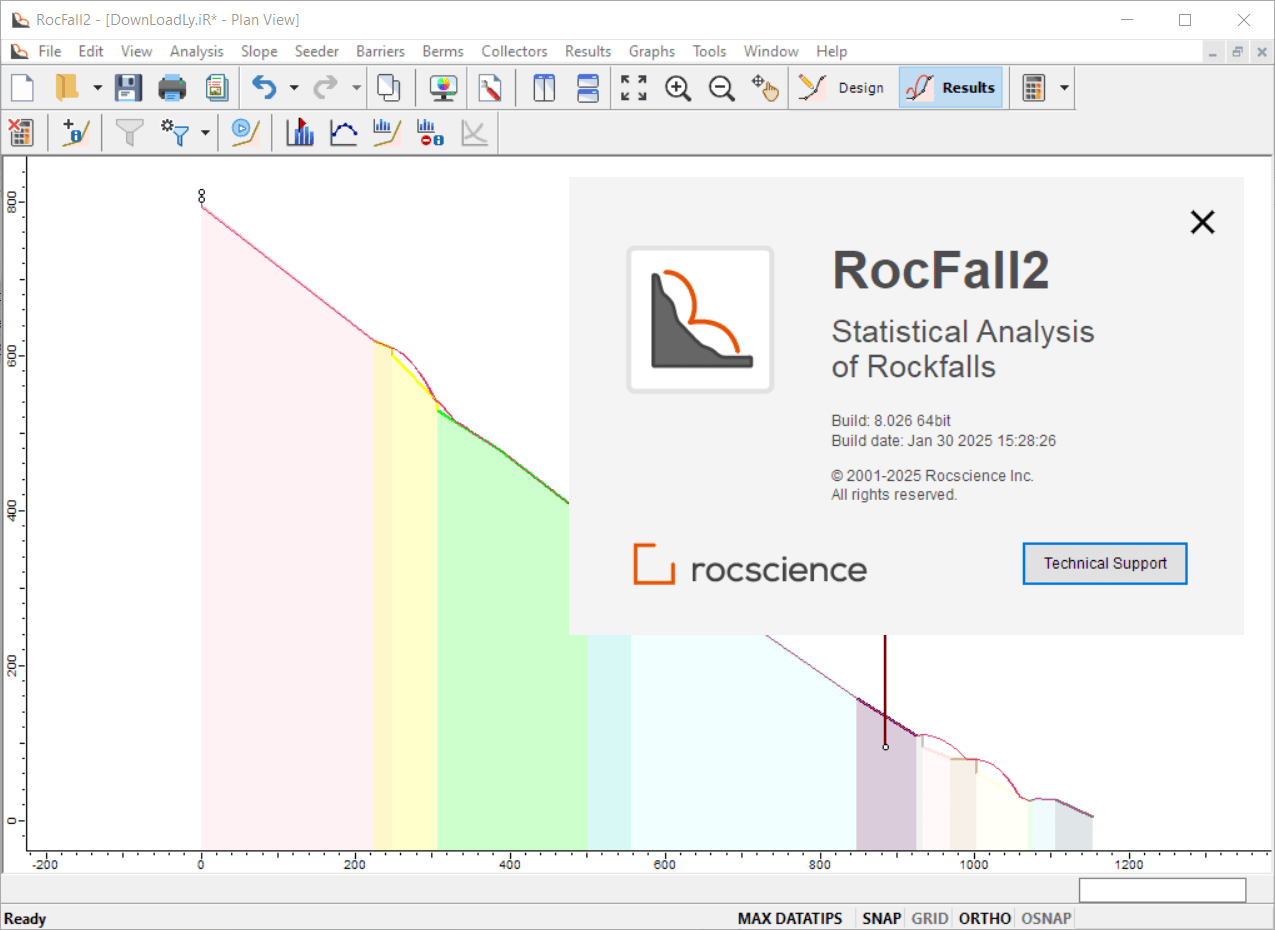Click the zoom extents icon

[632, 88]
